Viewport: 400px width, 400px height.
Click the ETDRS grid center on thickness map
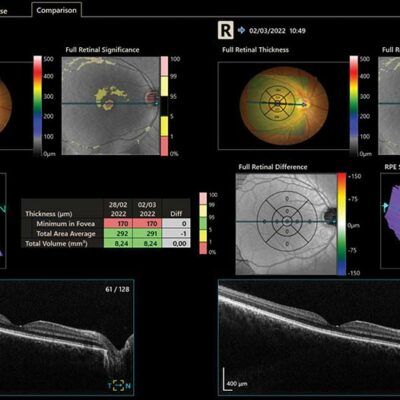tap(277, 104)
